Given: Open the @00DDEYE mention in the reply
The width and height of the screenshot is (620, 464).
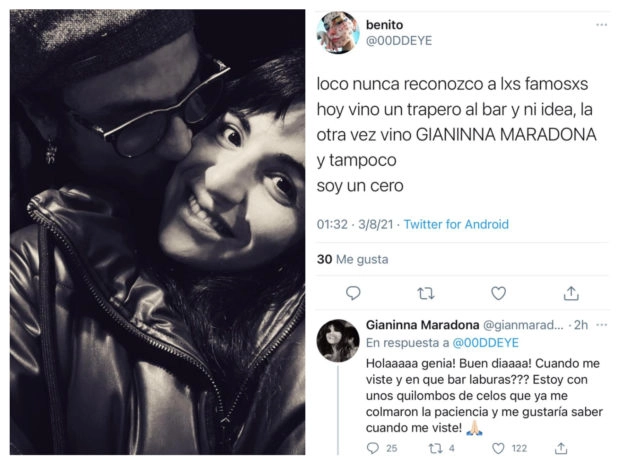Looking at the screenshot, I should click(485, 343).
